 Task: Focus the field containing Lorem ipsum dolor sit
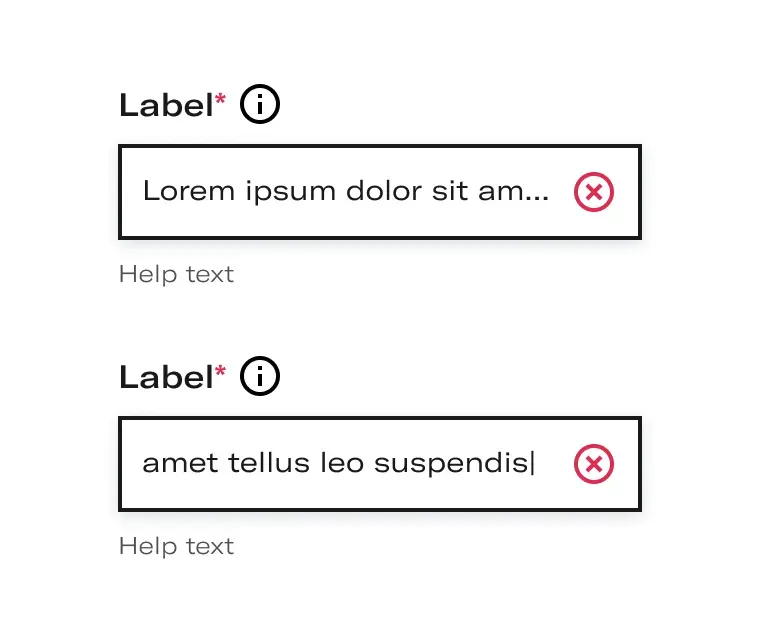380,192
